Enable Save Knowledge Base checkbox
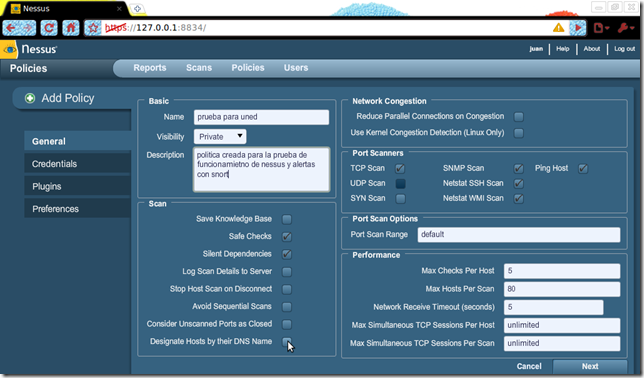The image size is (644, 378). (x=287, y=219)
